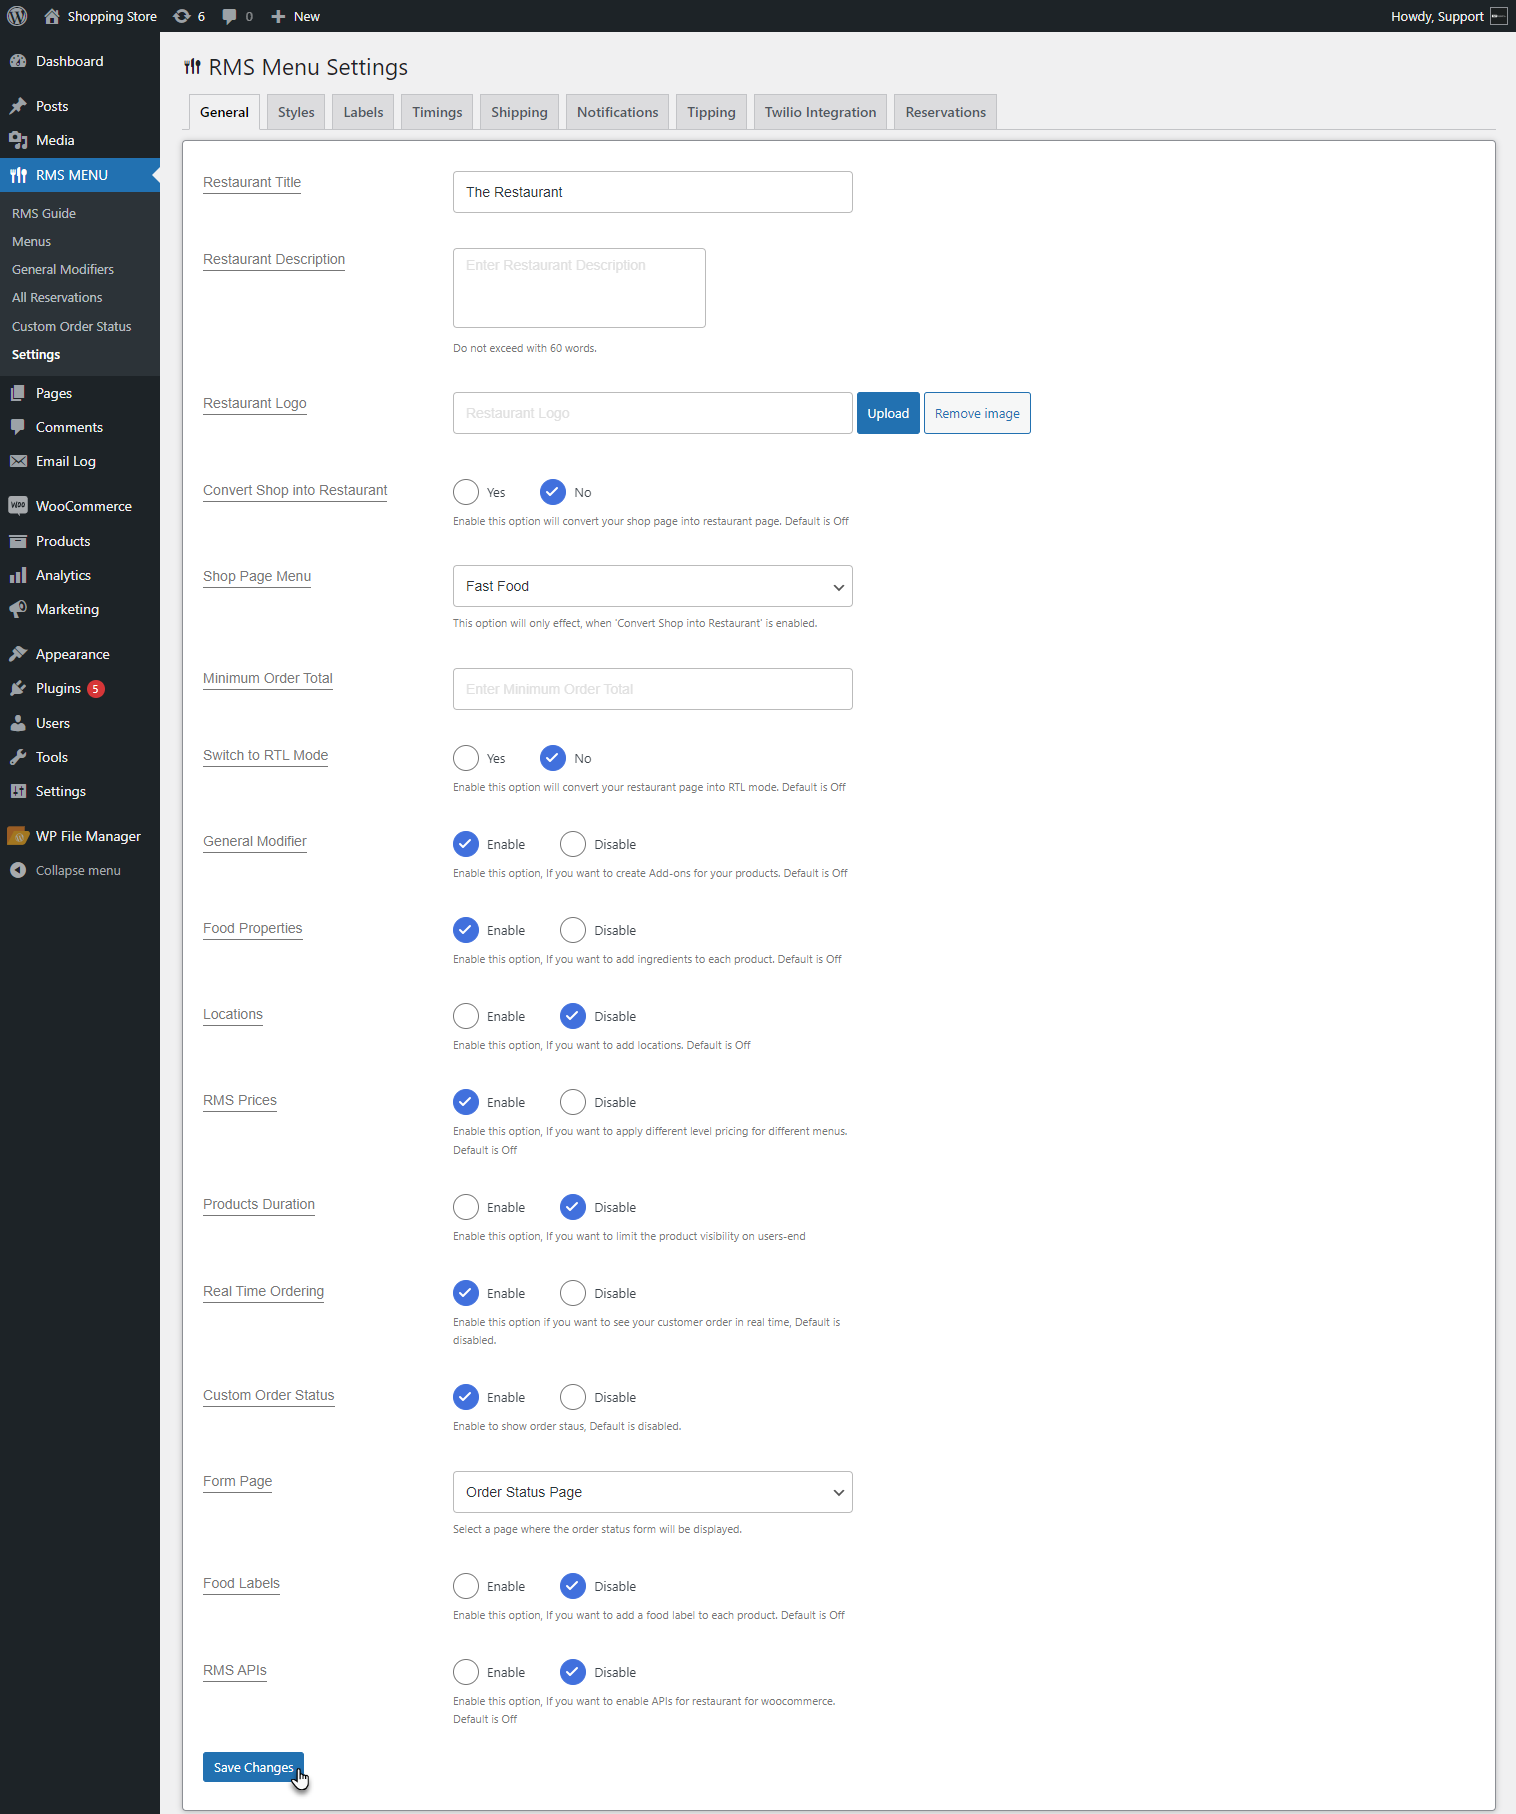The width and height of the screenshot is (1516, 1814).
Task: Open the WP File Manager folder icon
Action: (x=18, y=836)
